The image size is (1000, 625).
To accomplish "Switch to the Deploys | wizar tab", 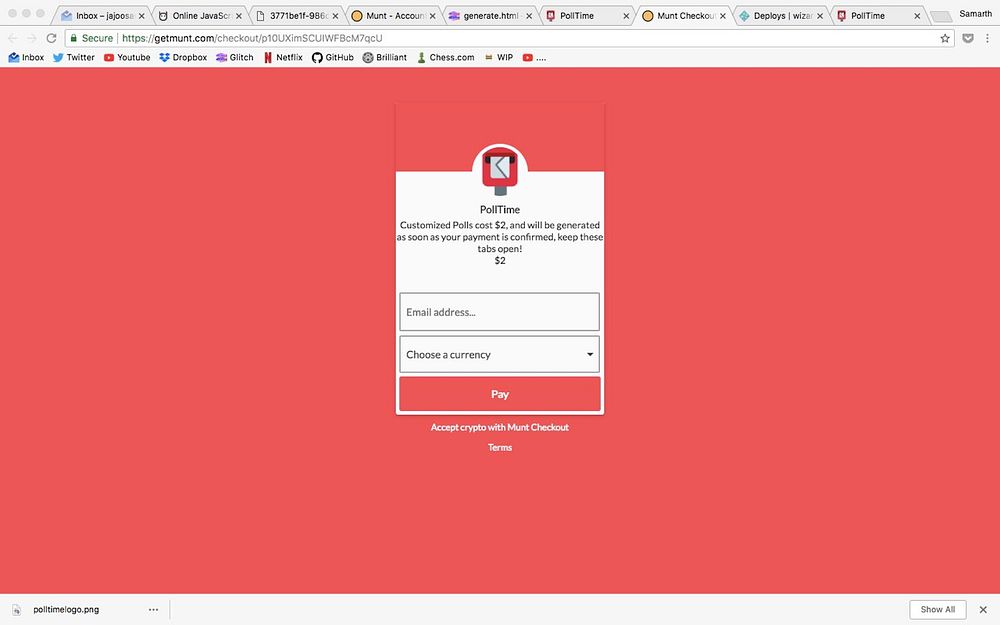I will click(782, 16).
